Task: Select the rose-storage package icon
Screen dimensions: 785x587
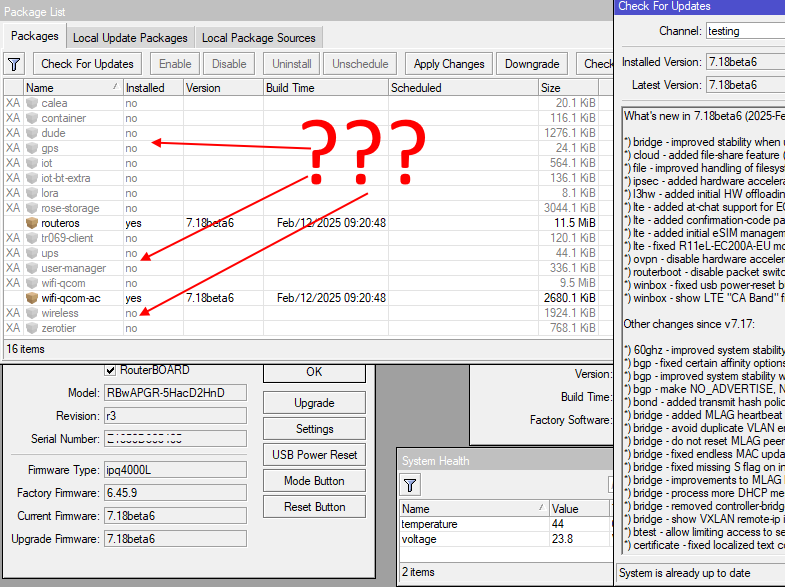Action: tap(32, 208)
